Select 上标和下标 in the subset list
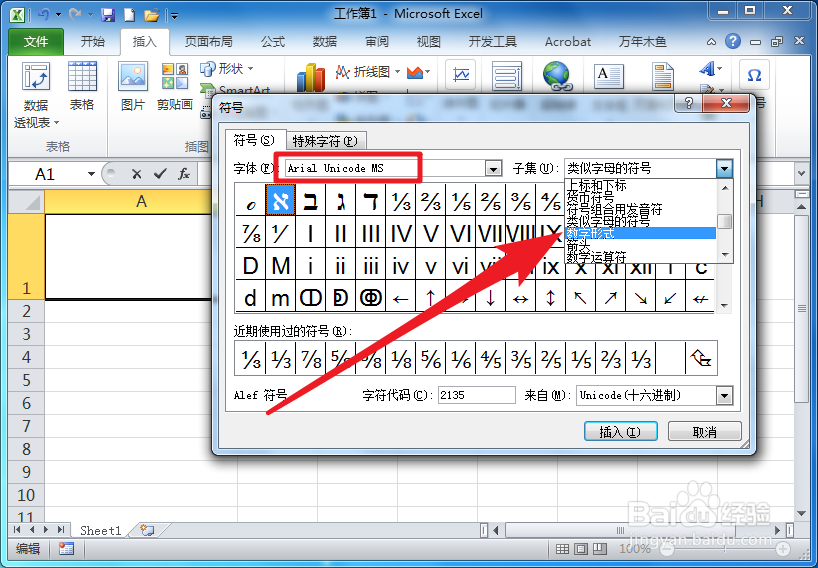The width and height of the screenshot is (818, 568). pyautogui.click(x=640, y=185)
